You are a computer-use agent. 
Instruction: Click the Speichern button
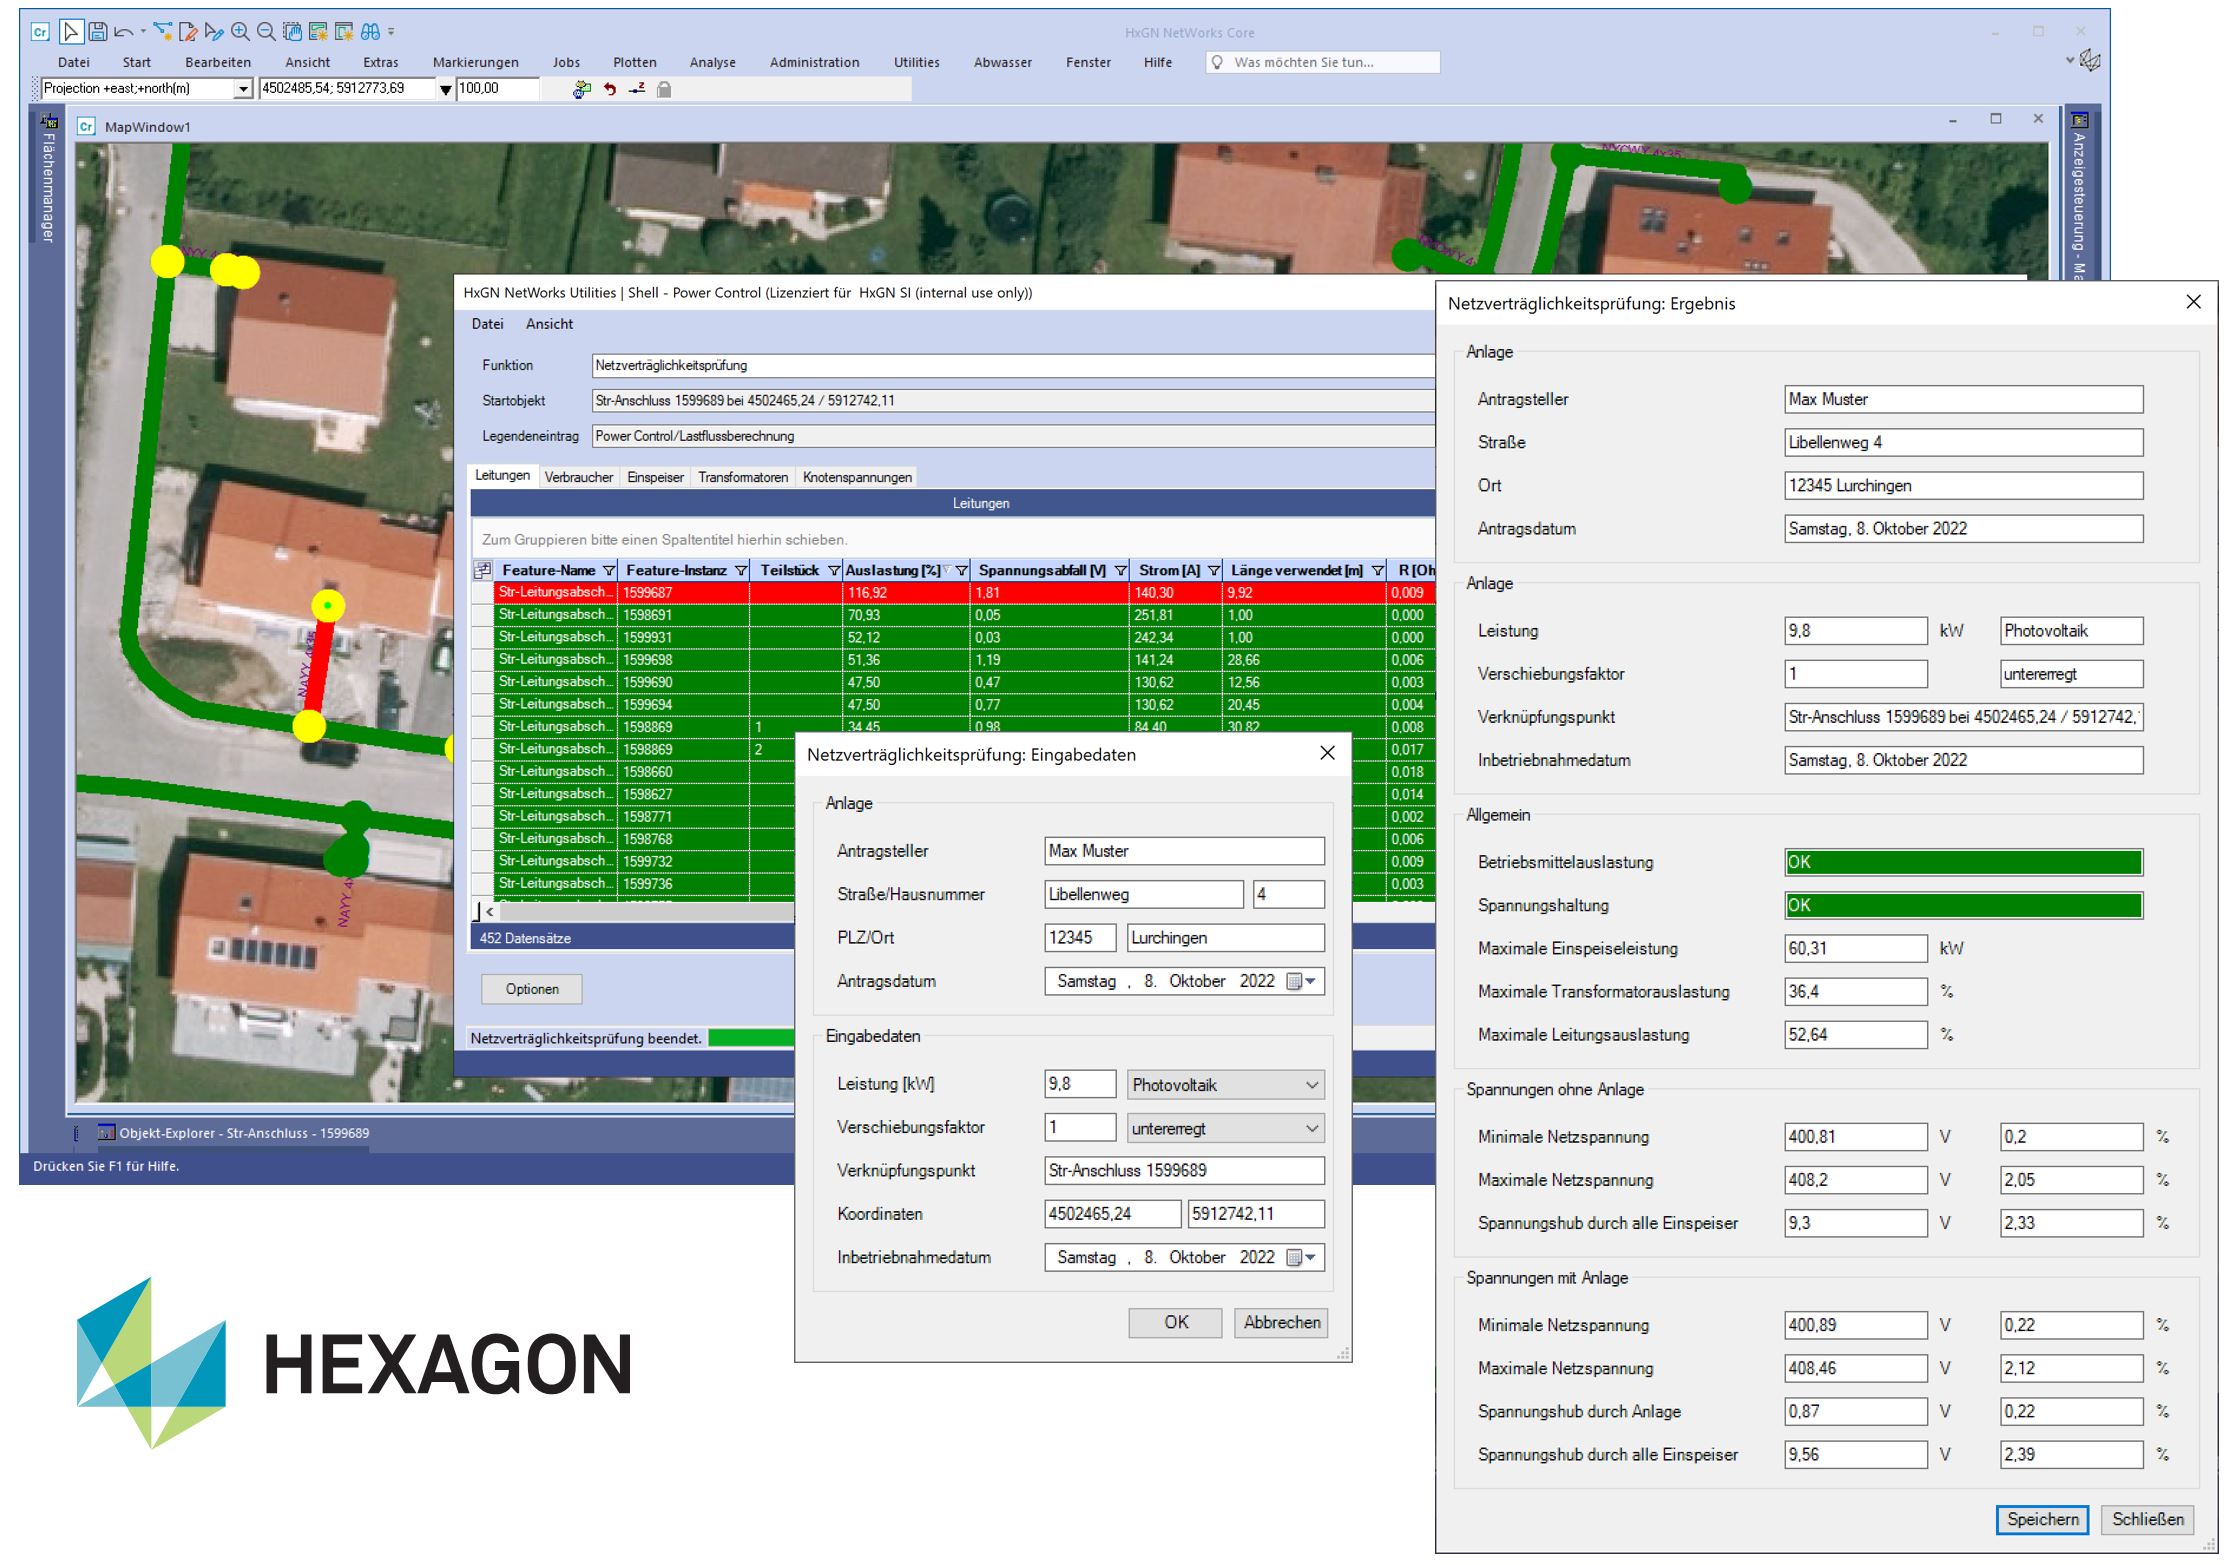(2041, 1519)
